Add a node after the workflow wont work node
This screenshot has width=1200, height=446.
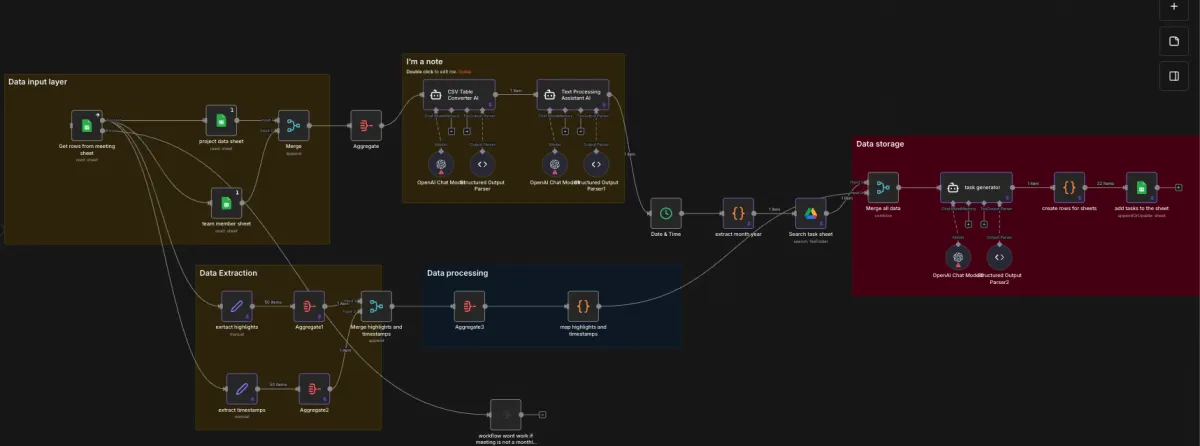click(542, 414)
